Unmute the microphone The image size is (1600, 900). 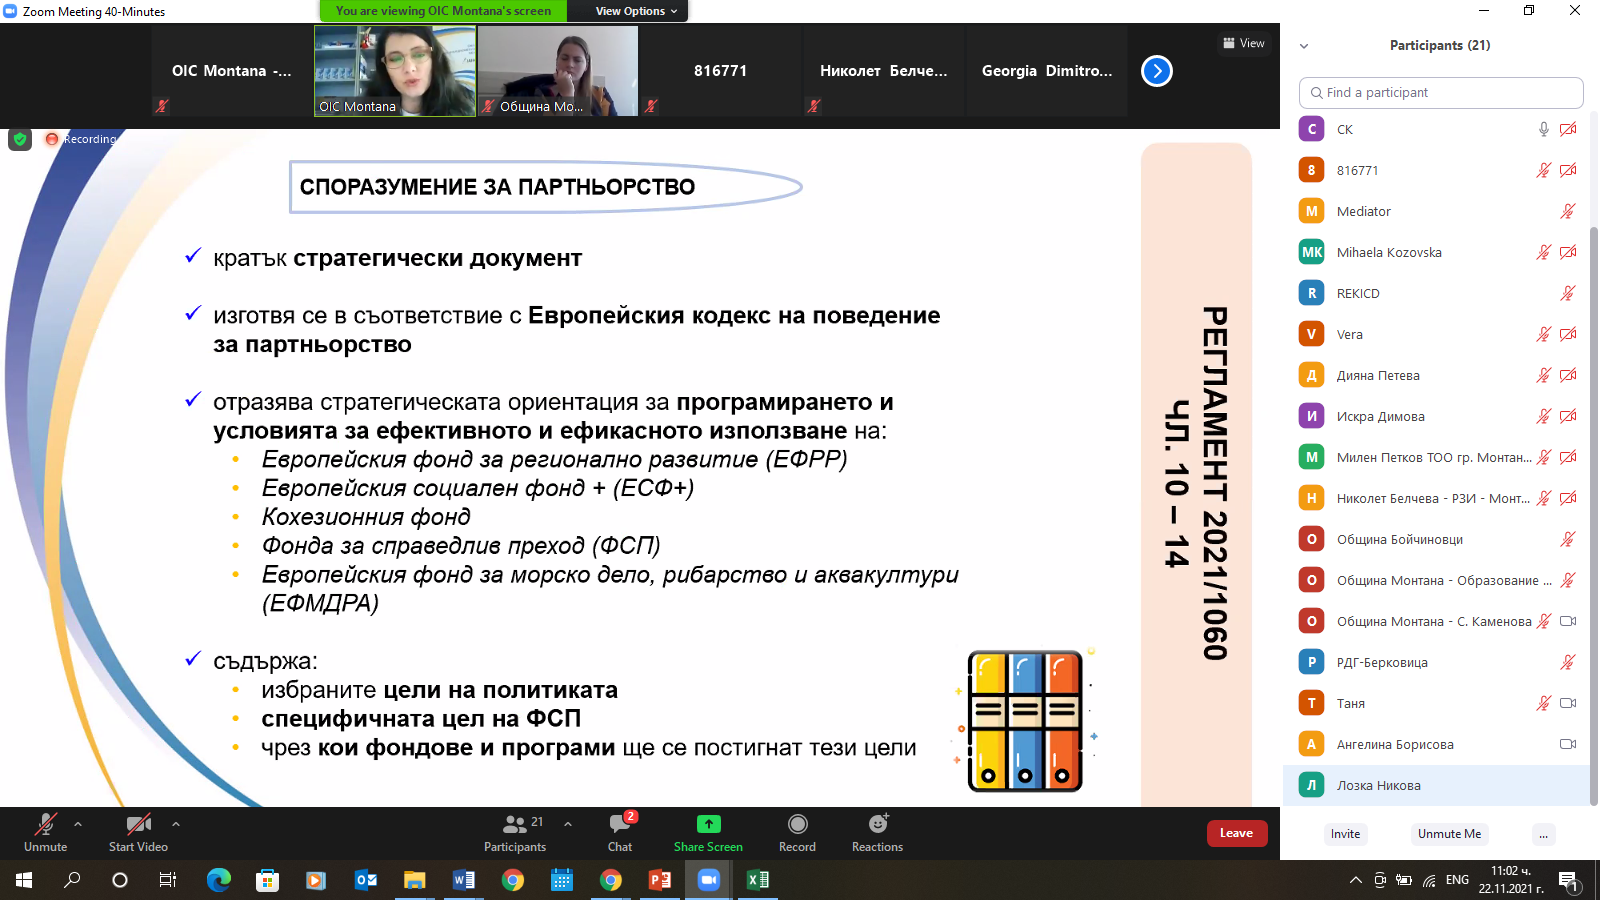(x=45, y=825)
